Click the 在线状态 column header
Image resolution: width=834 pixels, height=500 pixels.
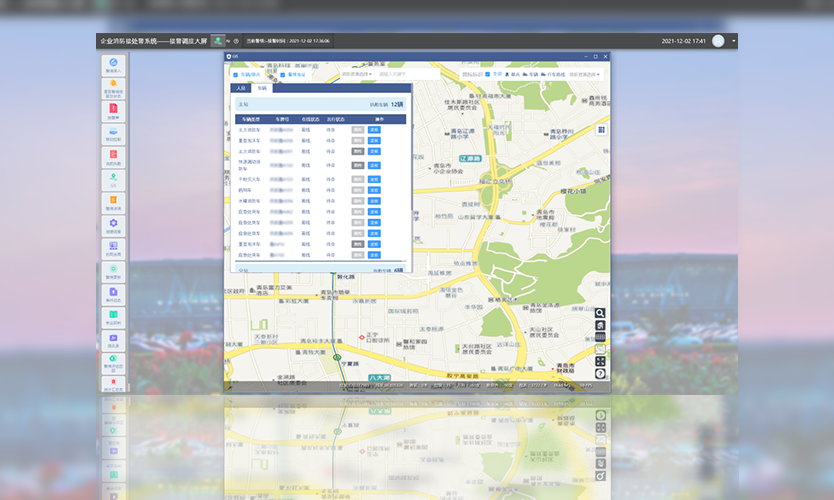pos(310,120)
